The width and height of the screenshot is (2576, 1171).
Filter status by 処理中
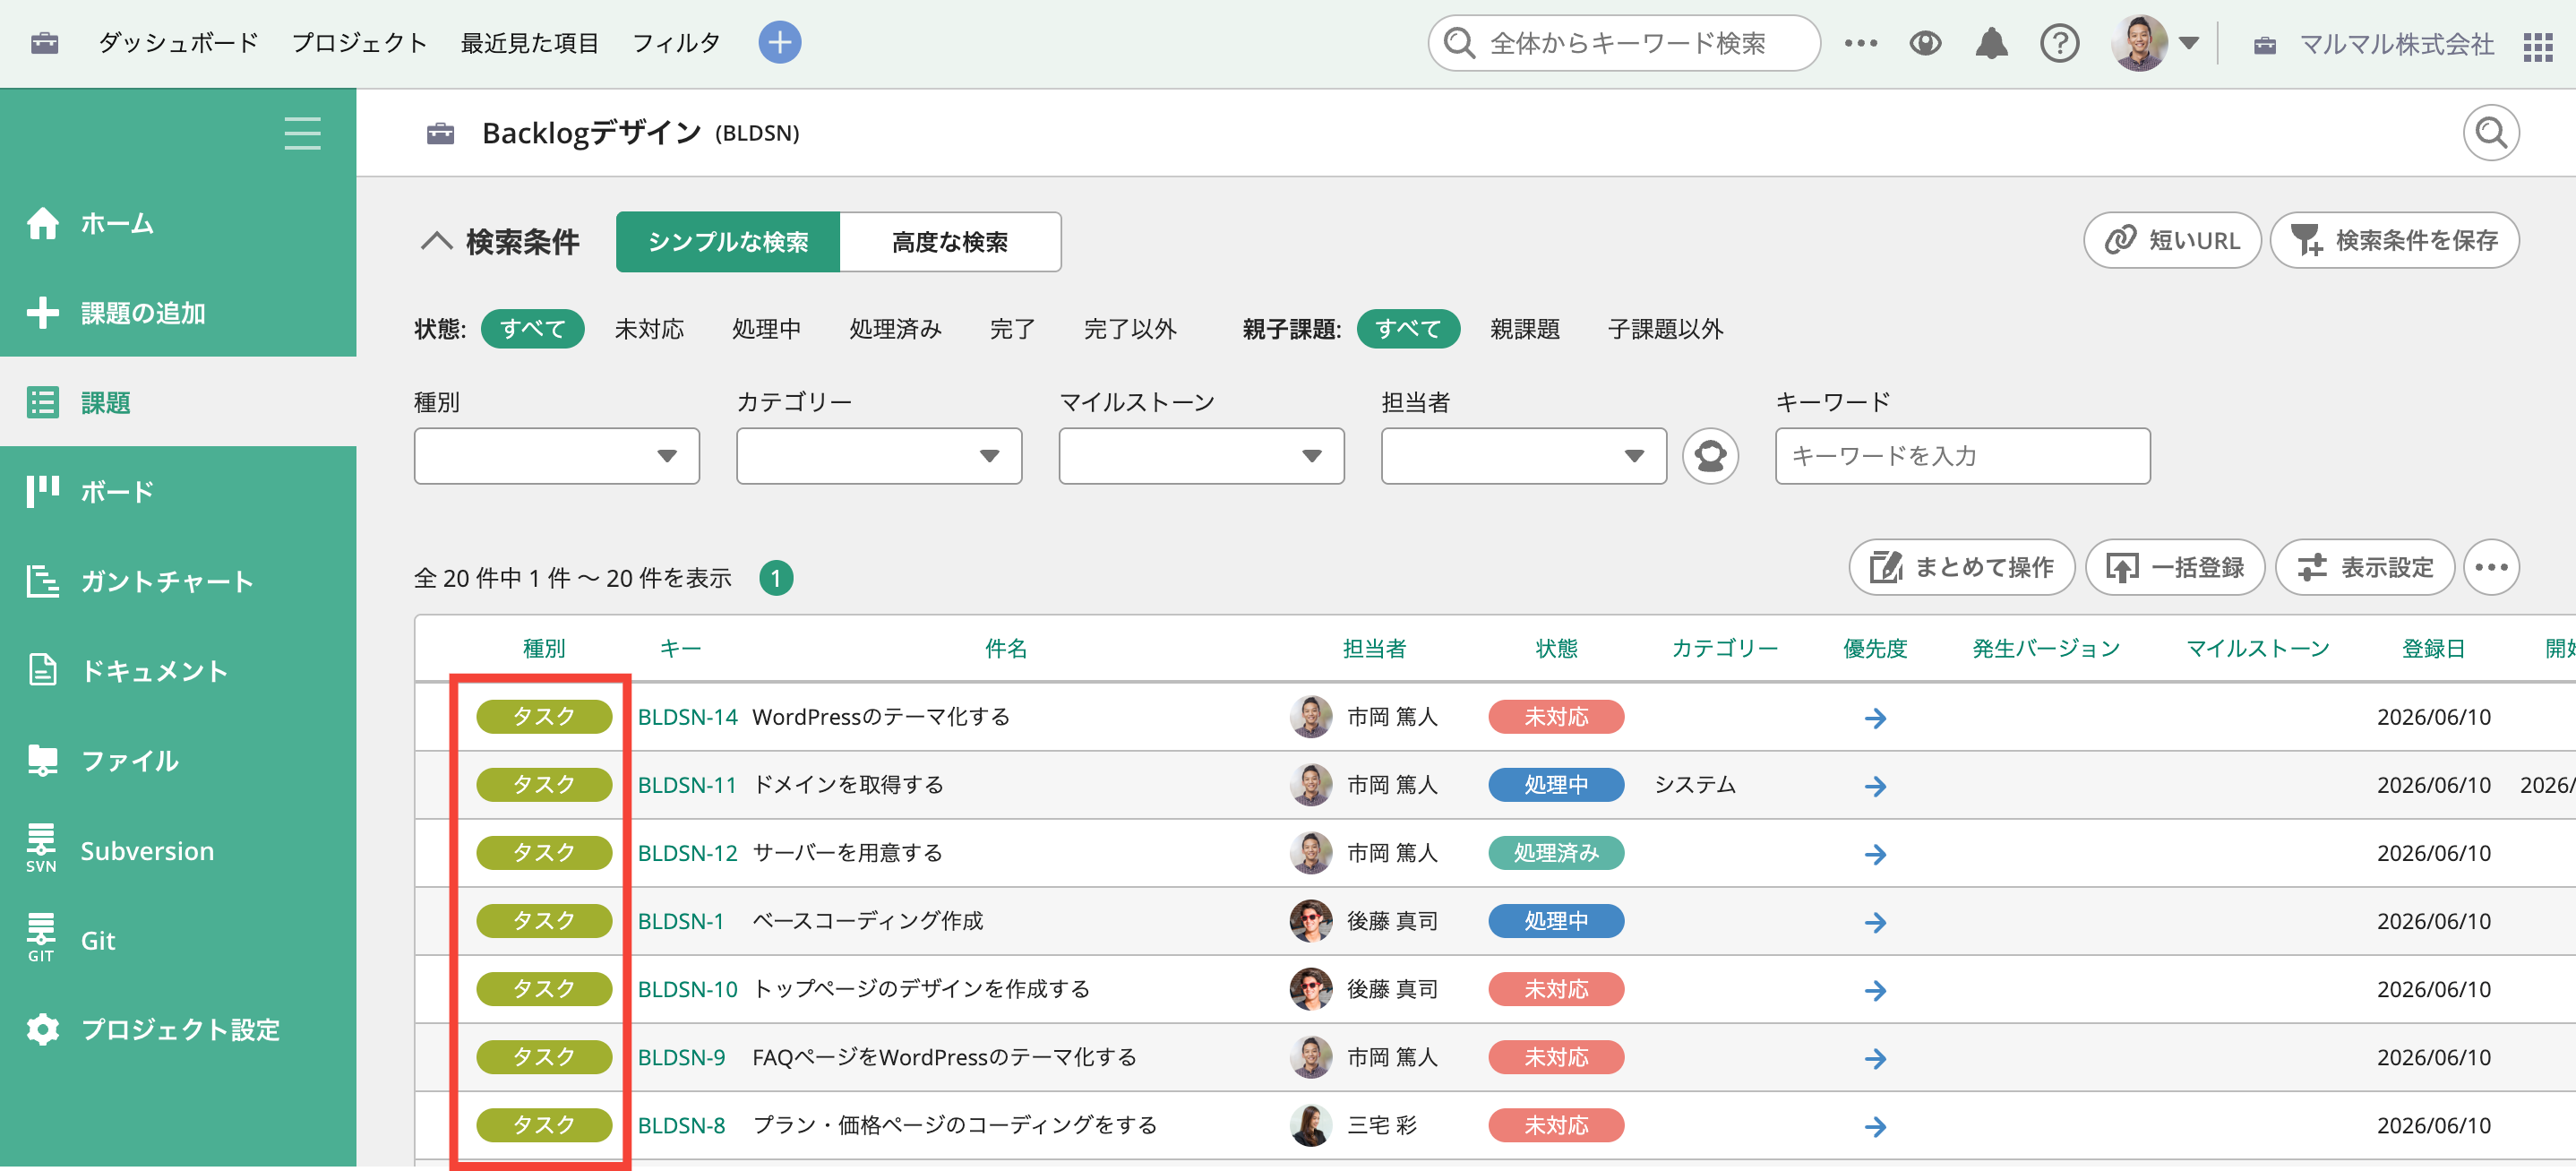pyautogui.click(x=766, y=329)
